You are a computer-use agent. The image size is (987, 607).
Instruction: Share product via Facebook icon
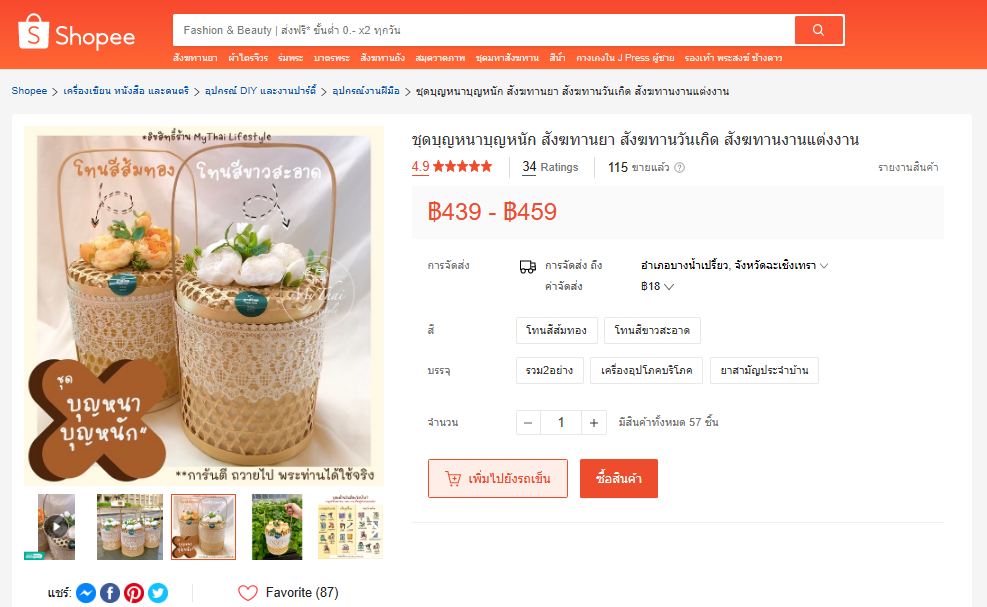(110, 593)
